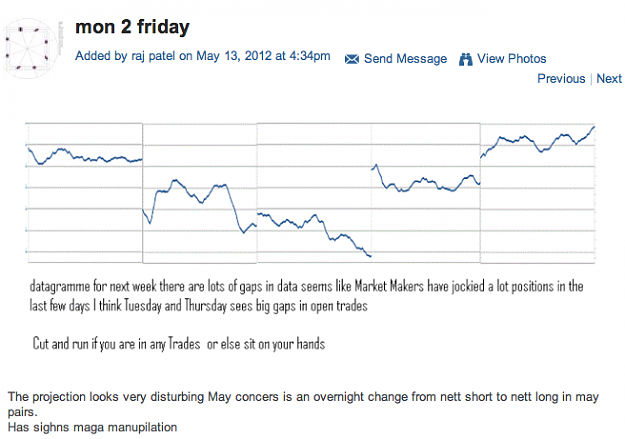The height and width of the screenshot is (439, 625).
Task: Click the first (Monday) chart panel
Action: [85, 193]
